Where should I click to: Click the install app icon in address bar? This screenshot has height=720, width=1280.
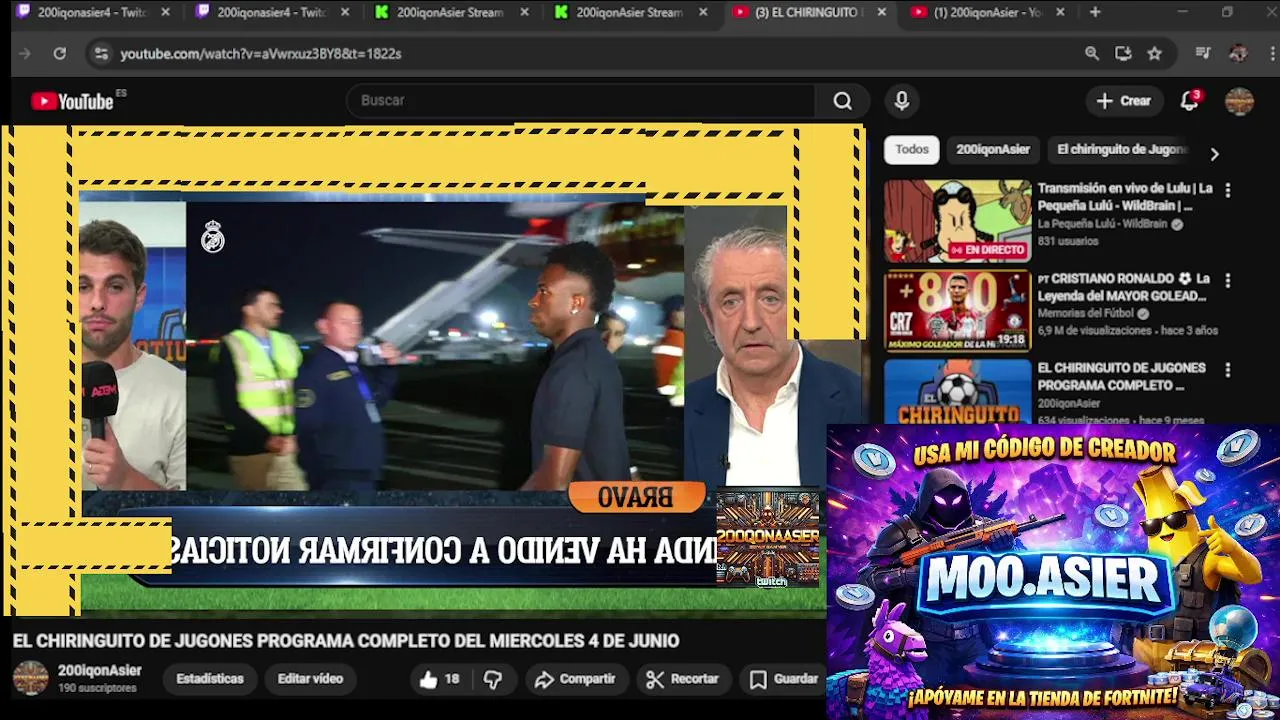click(x=1123, y=53)
